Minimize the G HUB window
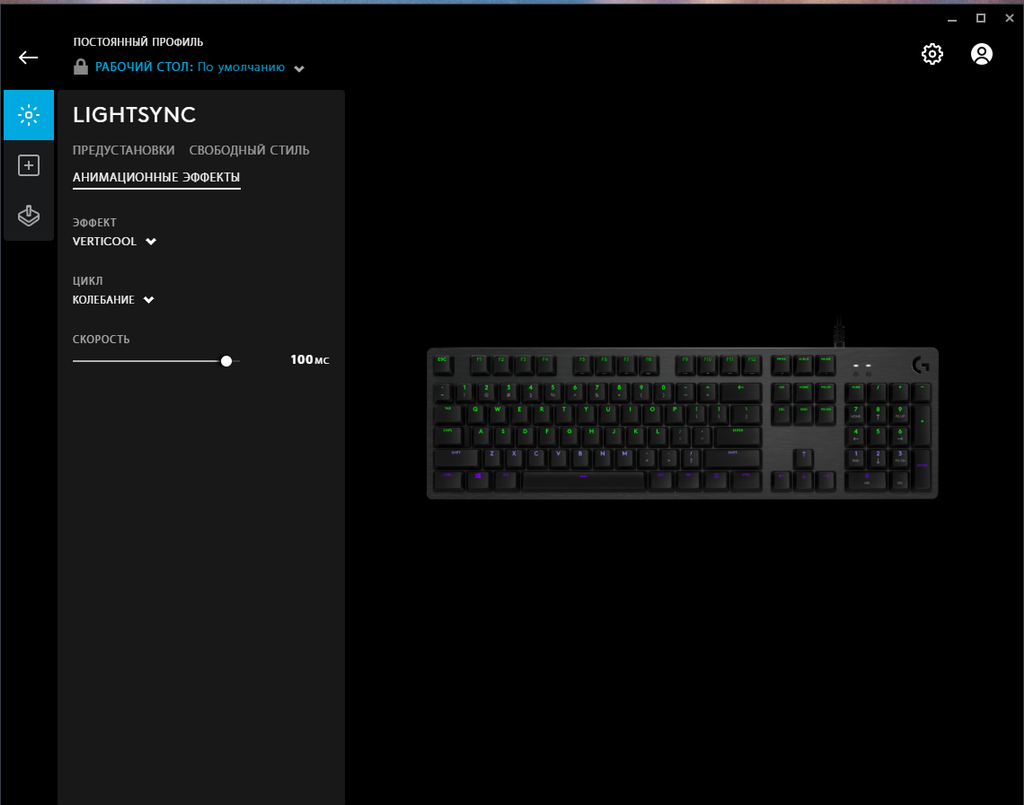1024x805 pixels. click(x=952, y=19)
